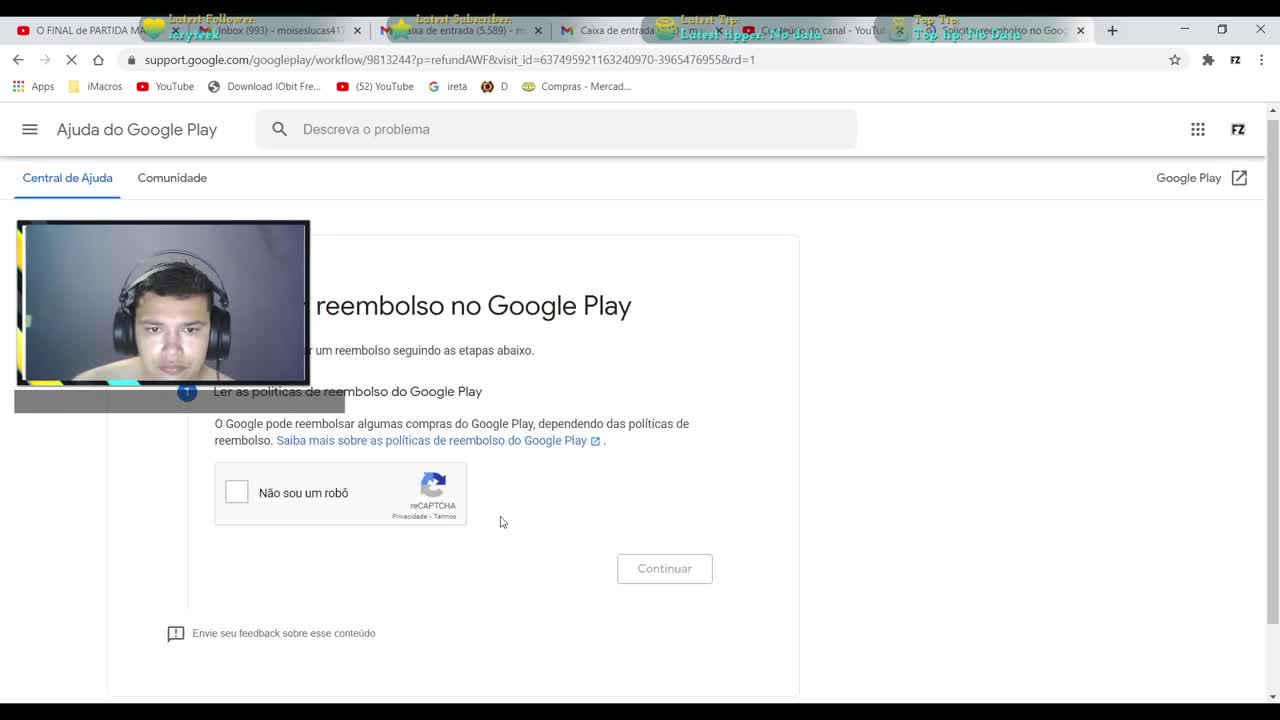
Task: Switch to Caixa de entrada (5.589) tab
Action: click(x=458, y=31)
